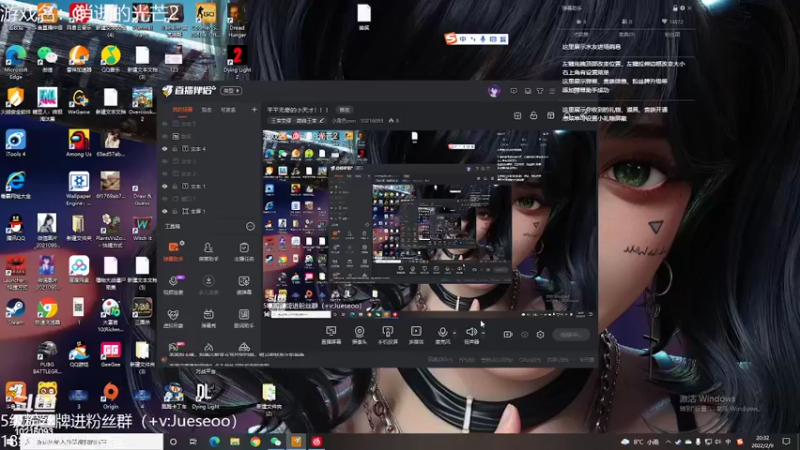The width and height of the screenshot is (800, 450).
Task: Open the layout icon above preview
Action: (517, 116)
